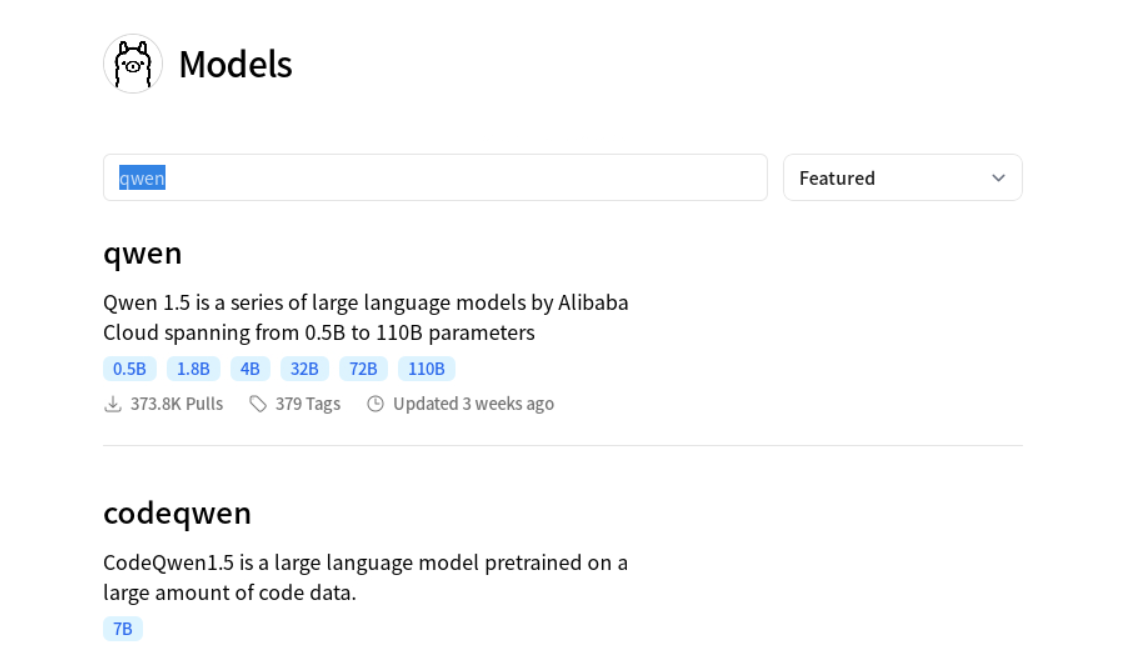The image size is (1146, 650).
Task: Click the Models page heading
Action: point(235,65)
